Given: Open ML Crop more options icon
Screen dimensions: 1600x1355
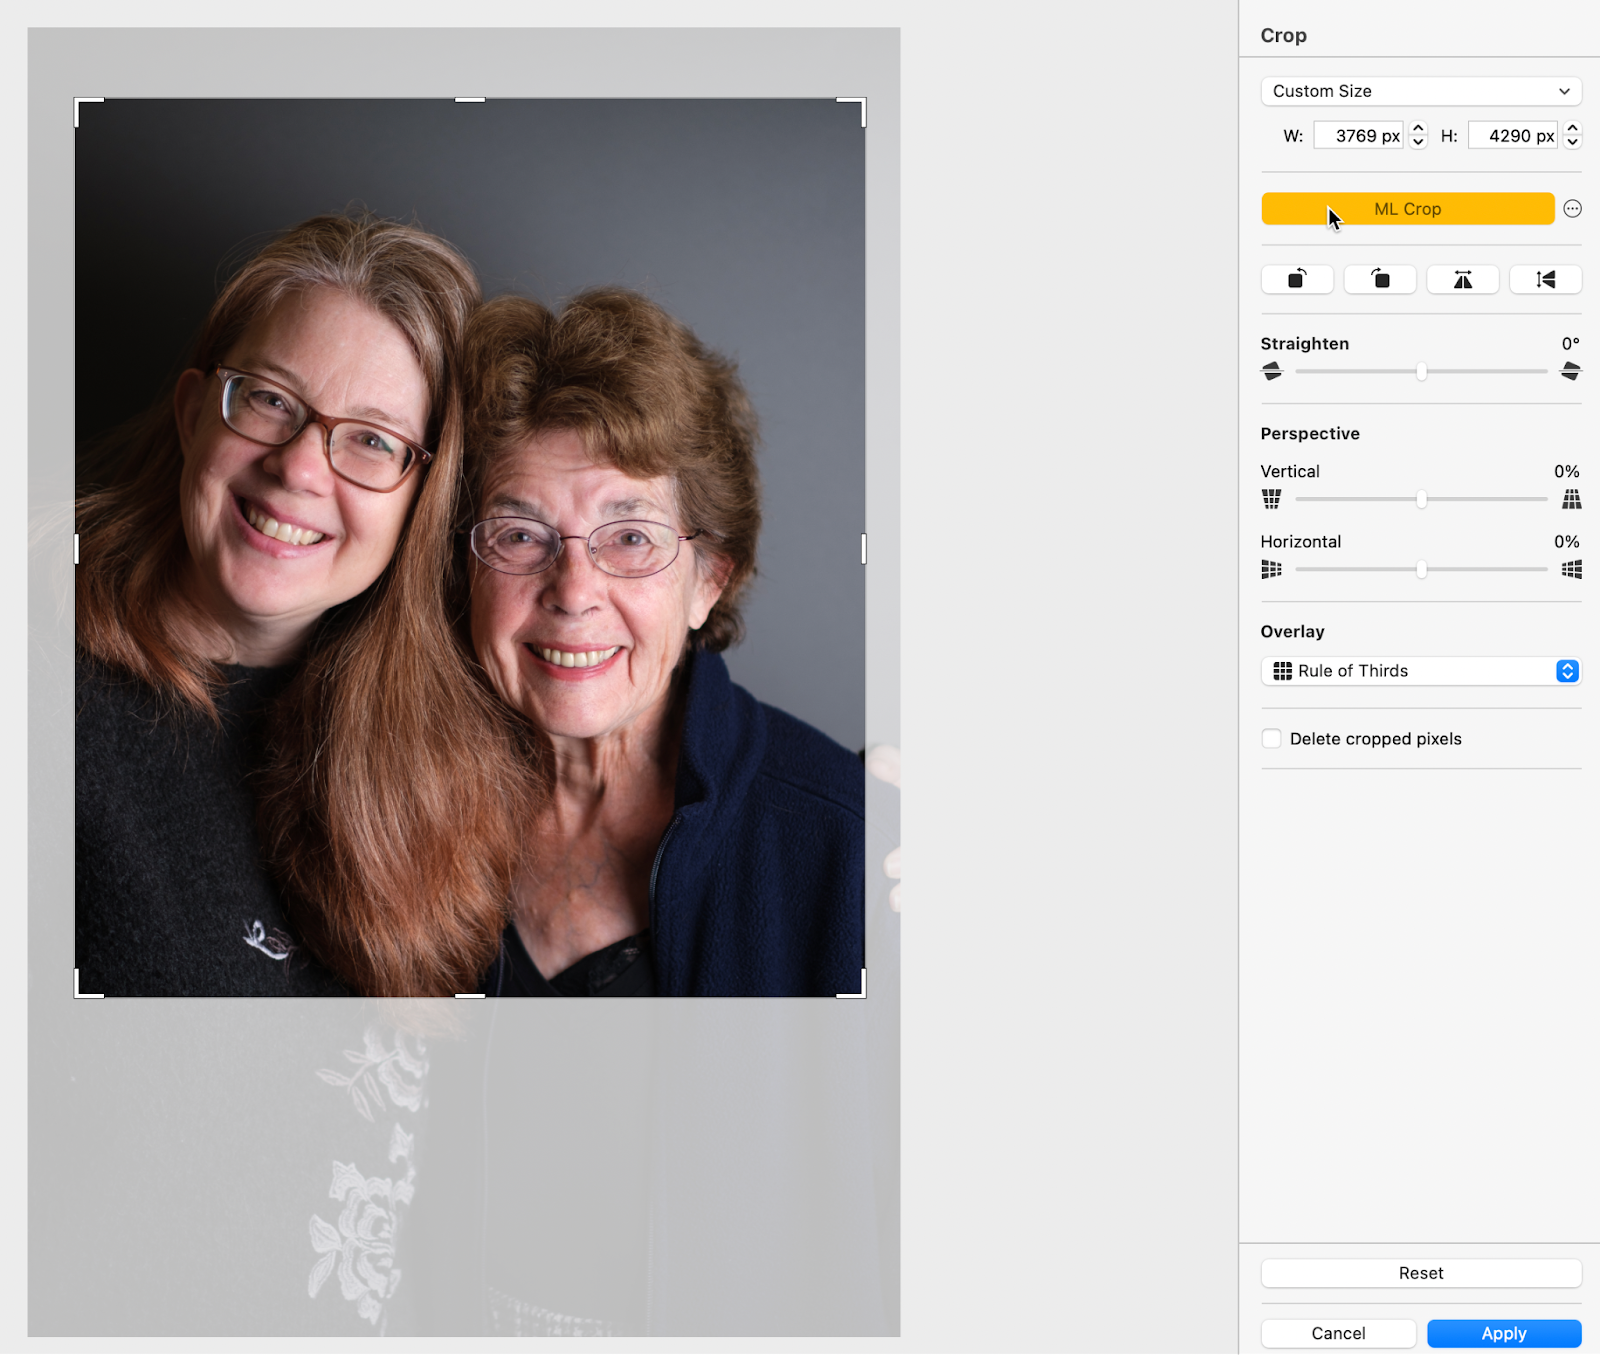Looking at the screenshot, I should [x=1572, y=209].
